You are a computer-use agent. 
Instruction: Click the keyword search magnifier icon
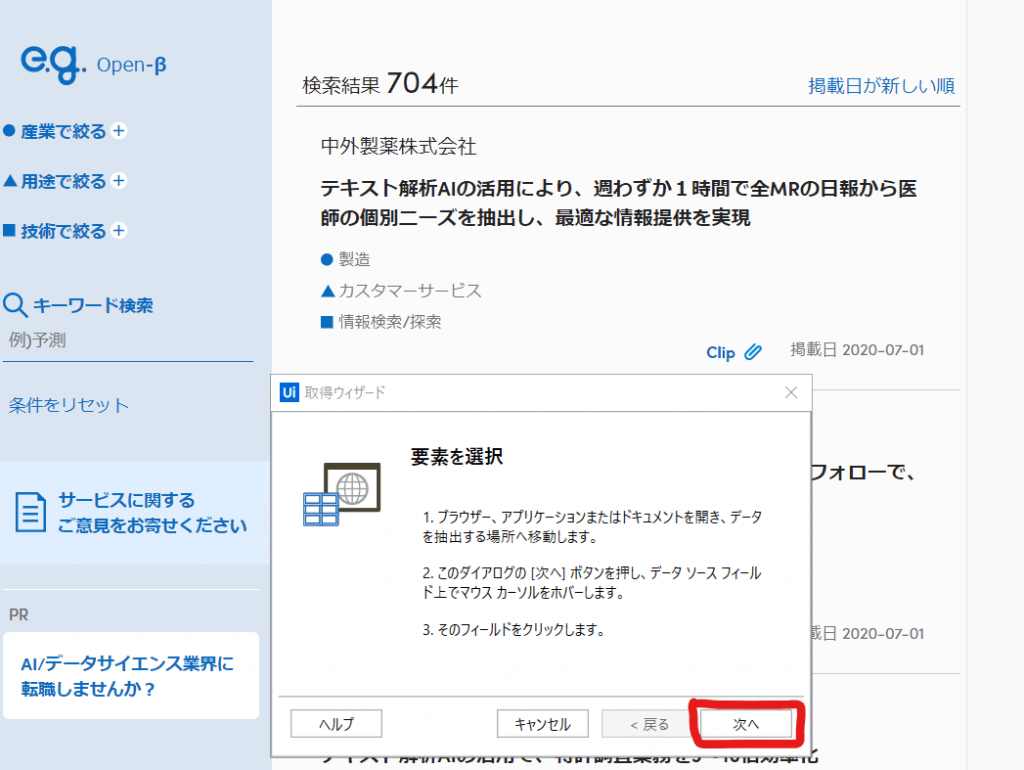point(16,306)
